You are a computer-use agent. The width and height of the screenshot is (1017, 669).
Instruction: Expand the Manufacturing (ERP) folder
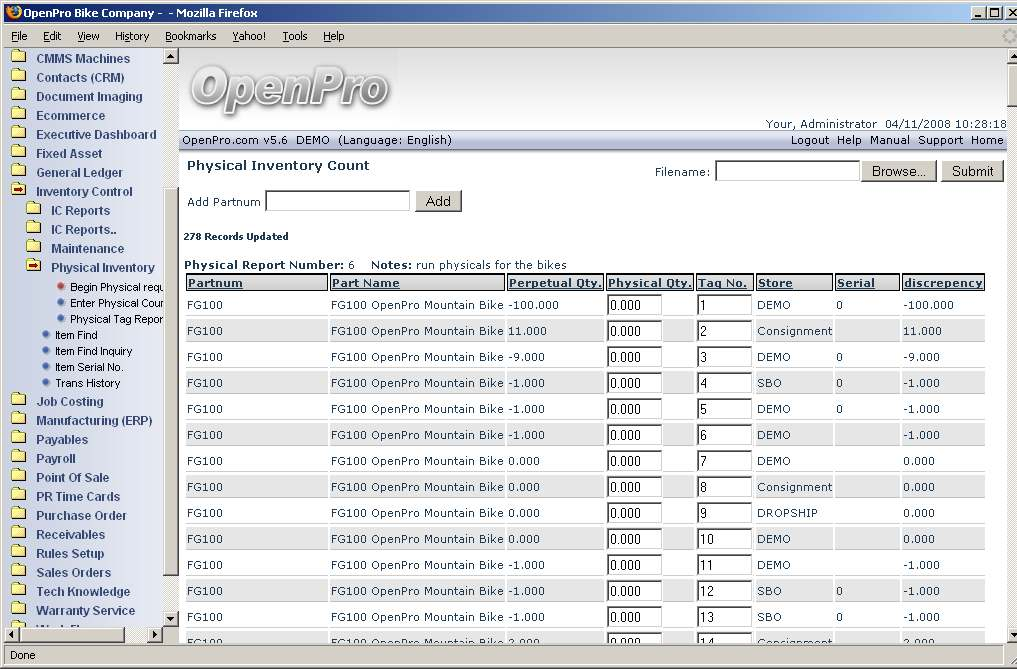[94, 420]
